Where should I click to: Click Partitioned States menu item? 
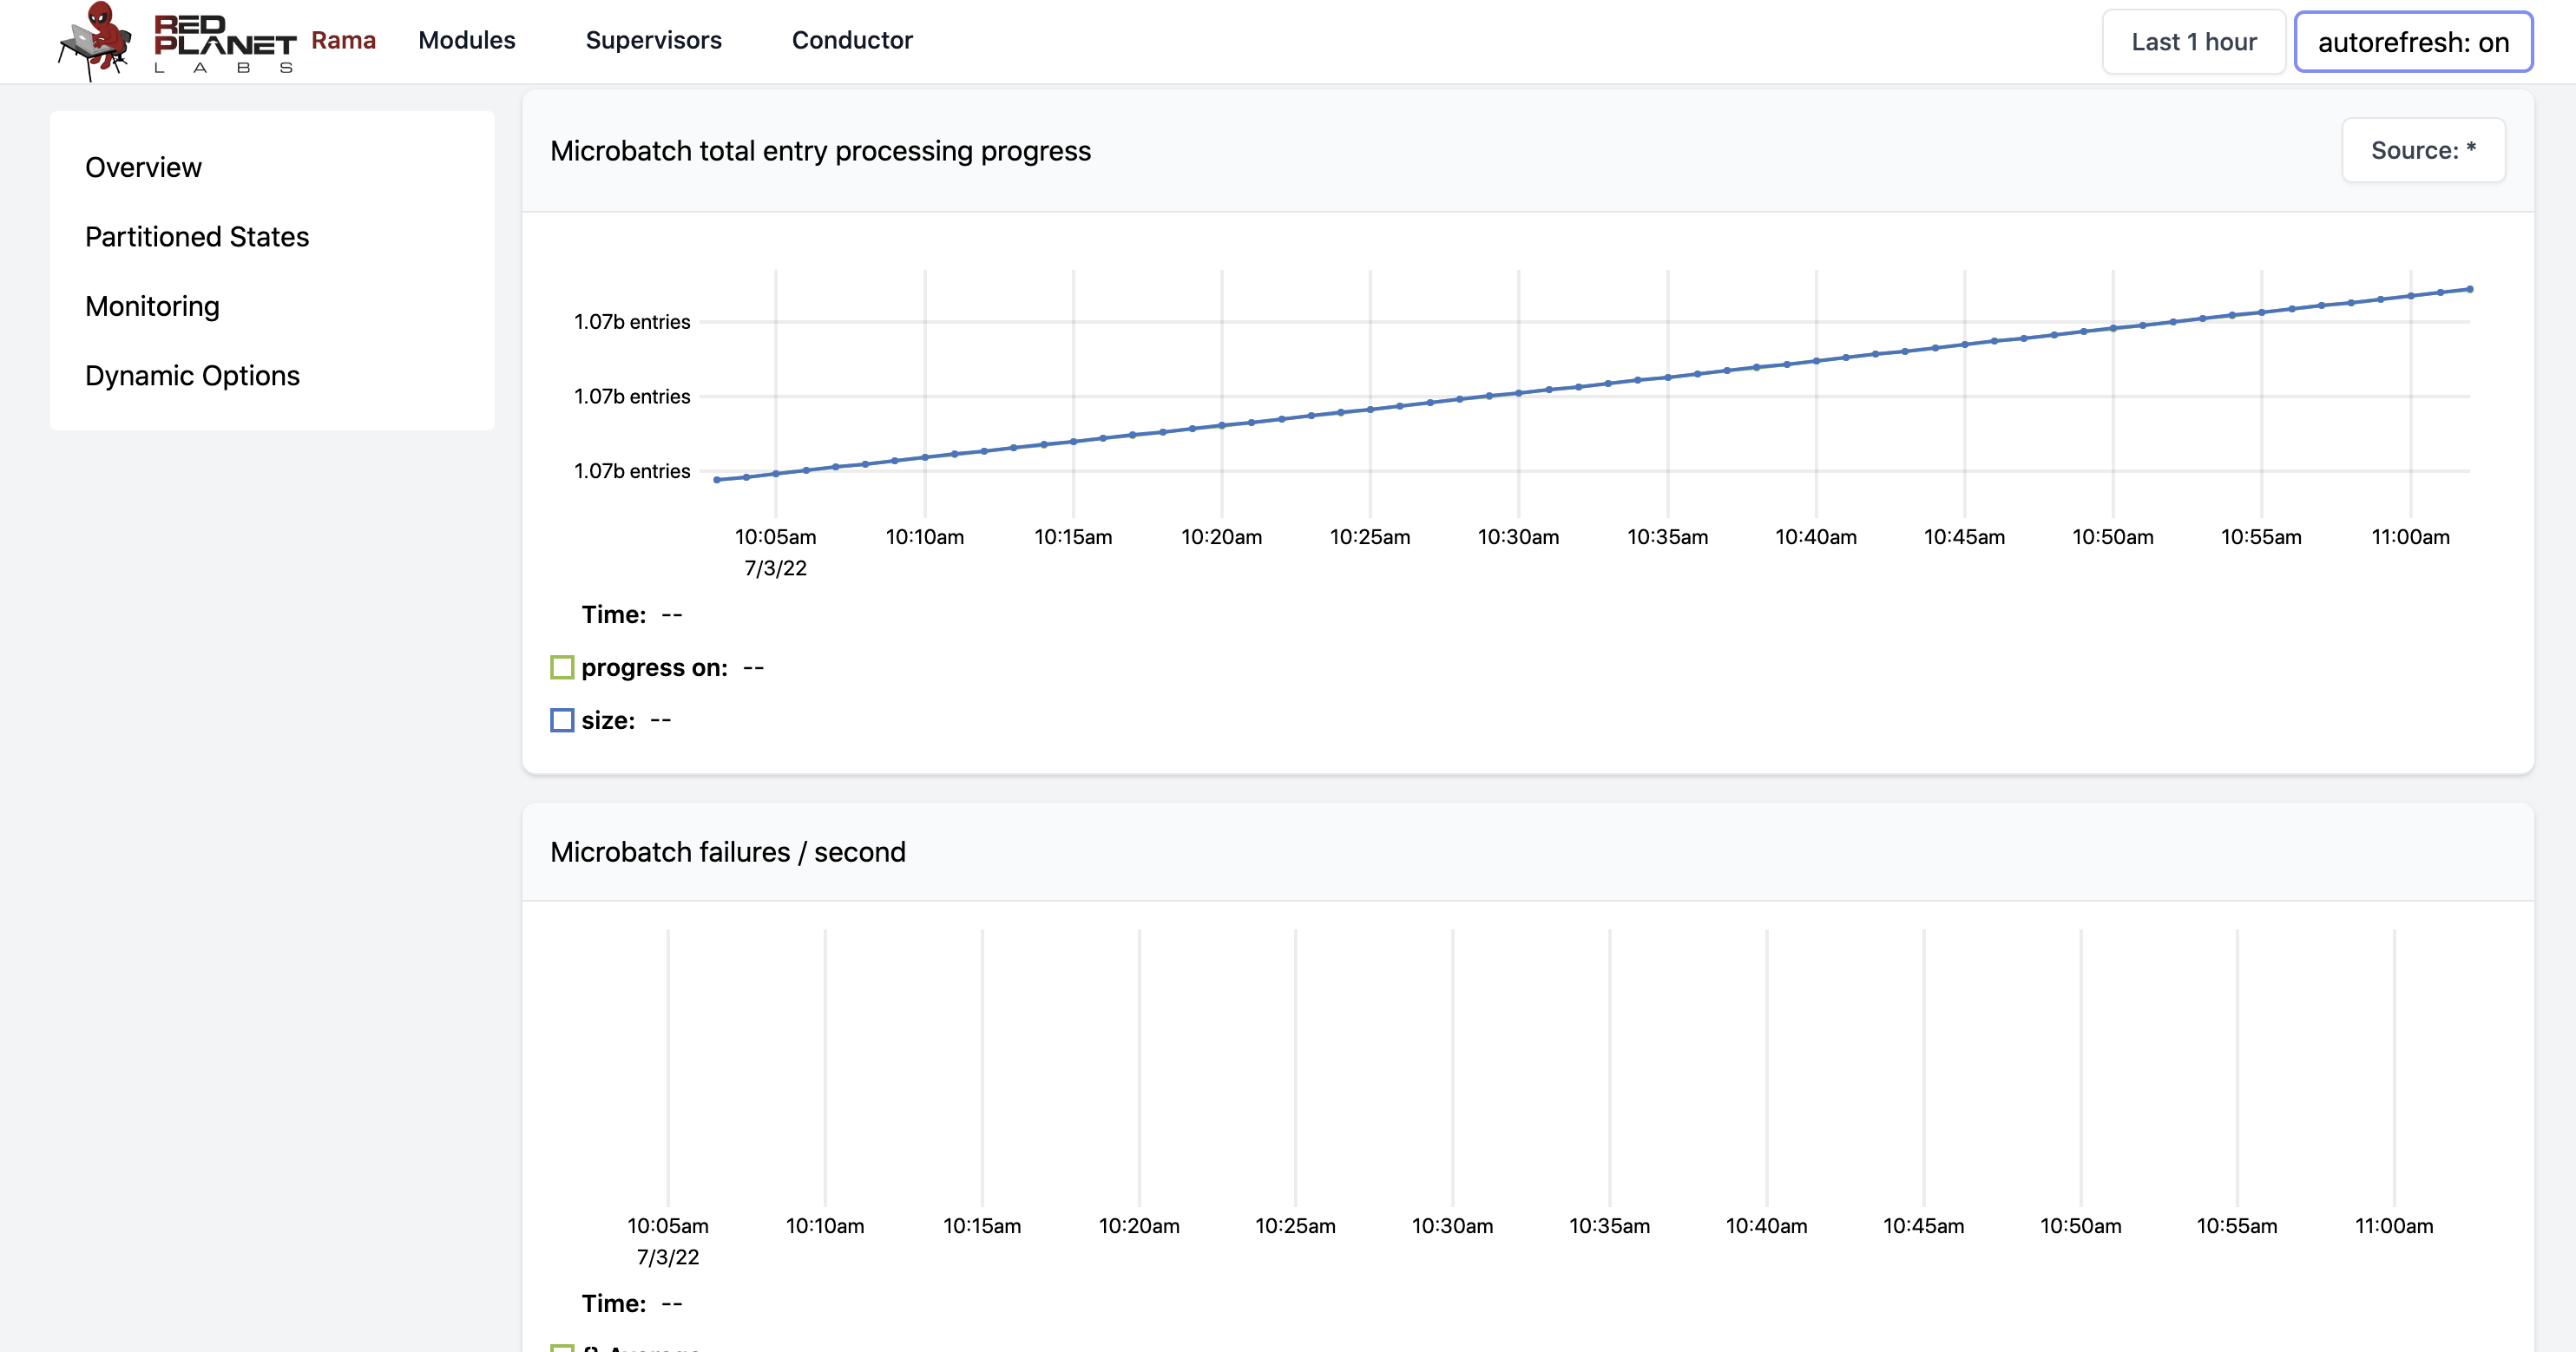(198, 237)
